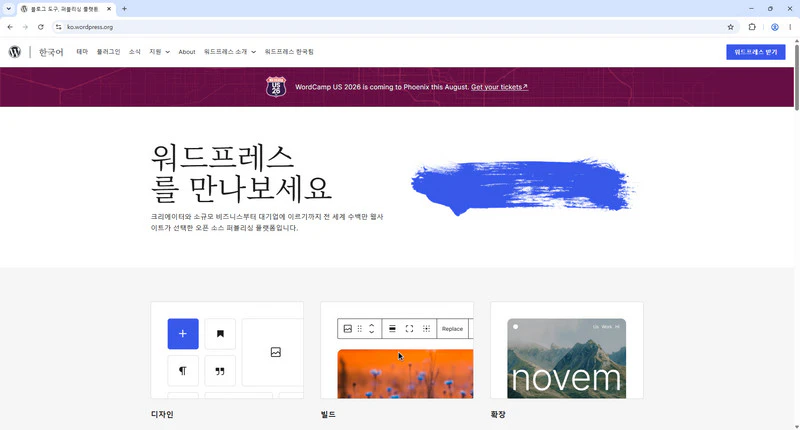Reload the page with refresh icon
Screen dimensions: 800x430
tap(41, 27)
